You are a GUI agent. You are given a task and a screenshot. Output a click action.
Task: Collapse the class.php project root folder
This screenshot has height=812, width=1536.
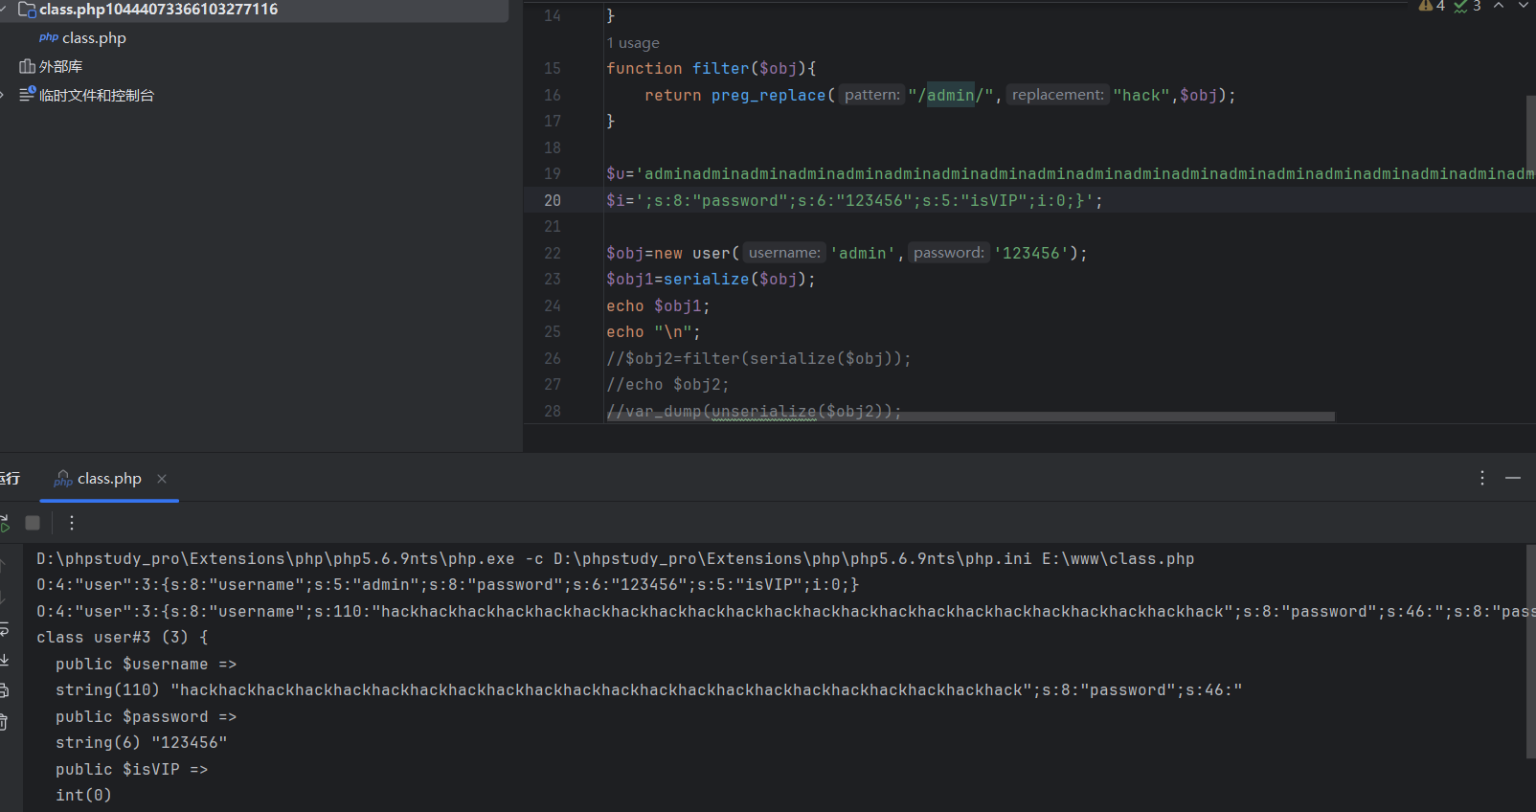[3, 9]
